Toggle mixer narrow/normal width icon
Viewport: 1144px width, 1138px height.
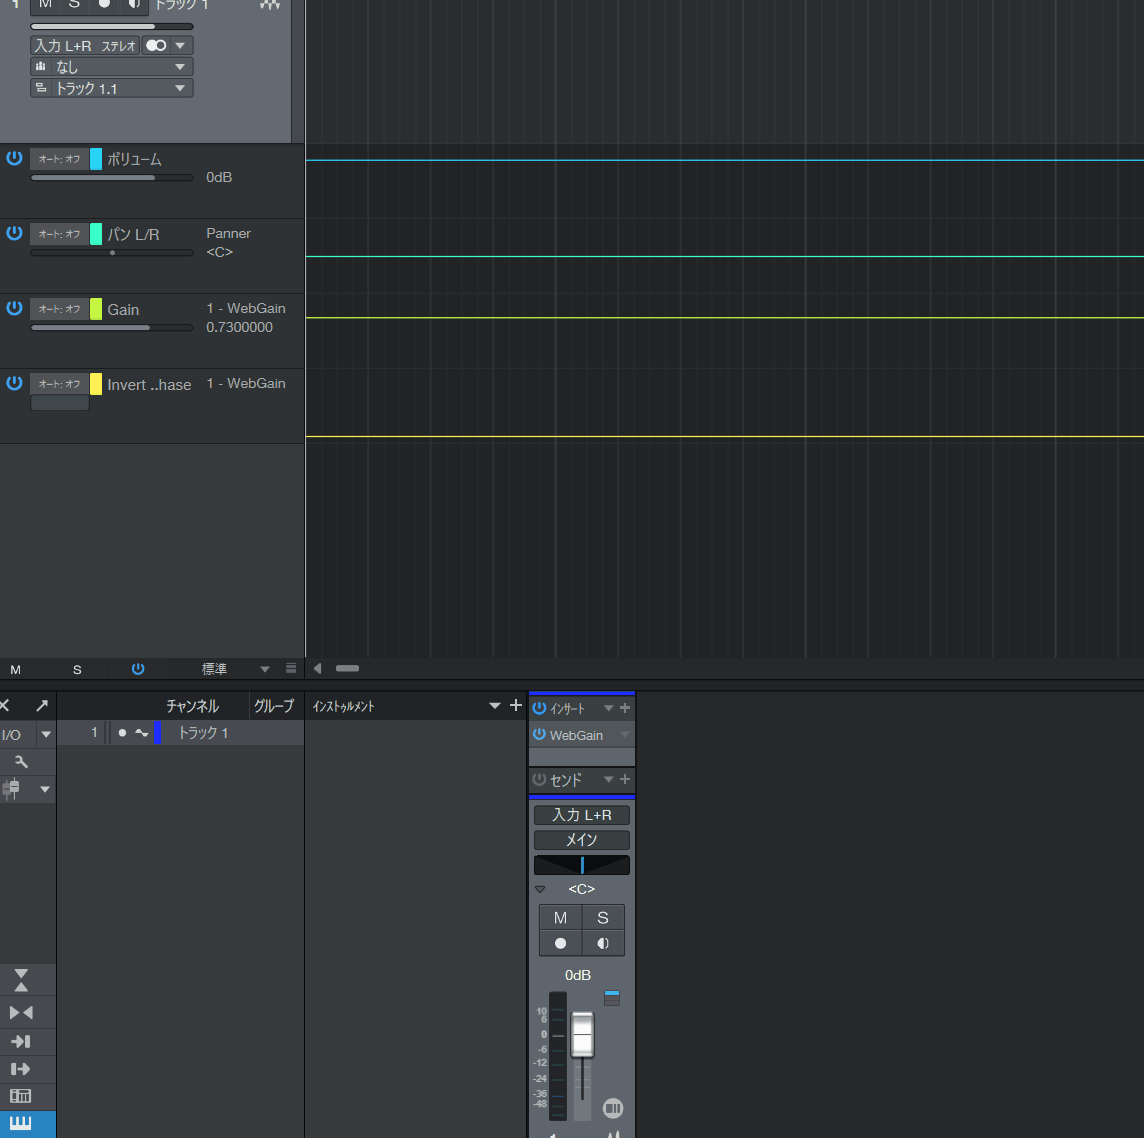coord(21,1013)
